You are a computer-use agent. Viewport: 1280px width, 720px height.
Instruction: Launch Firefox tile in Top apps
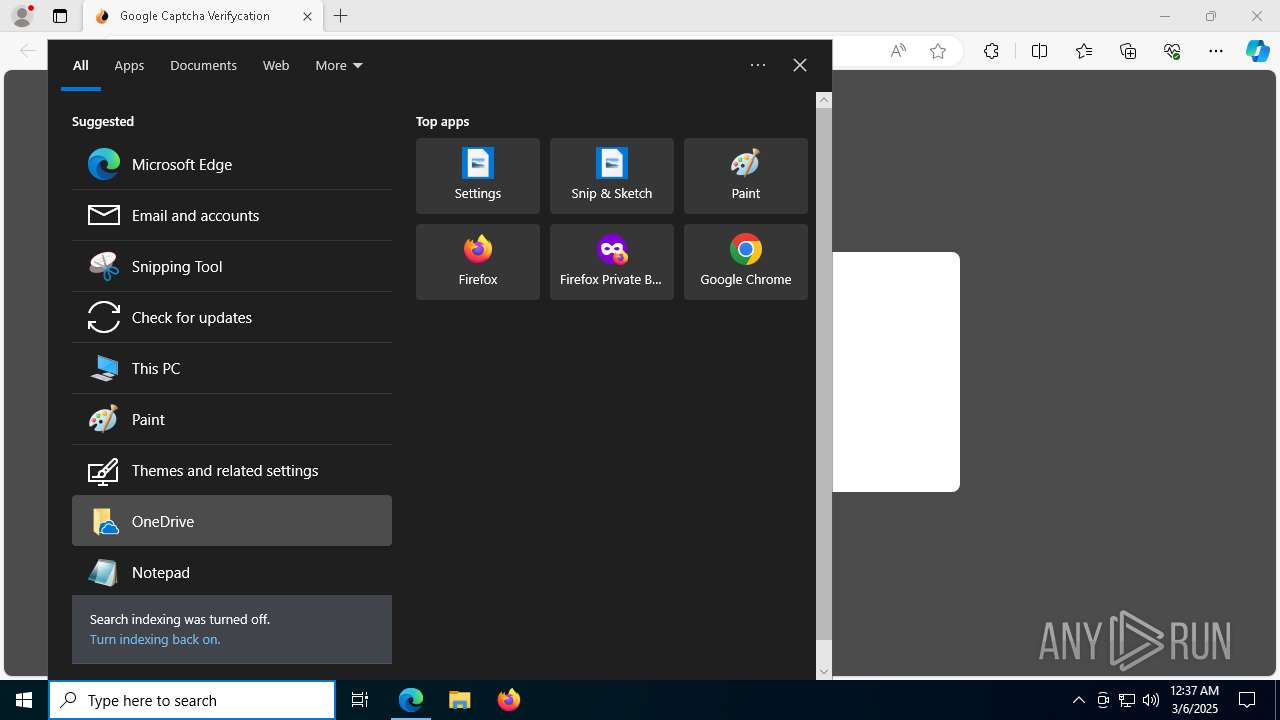pos(478,262)
